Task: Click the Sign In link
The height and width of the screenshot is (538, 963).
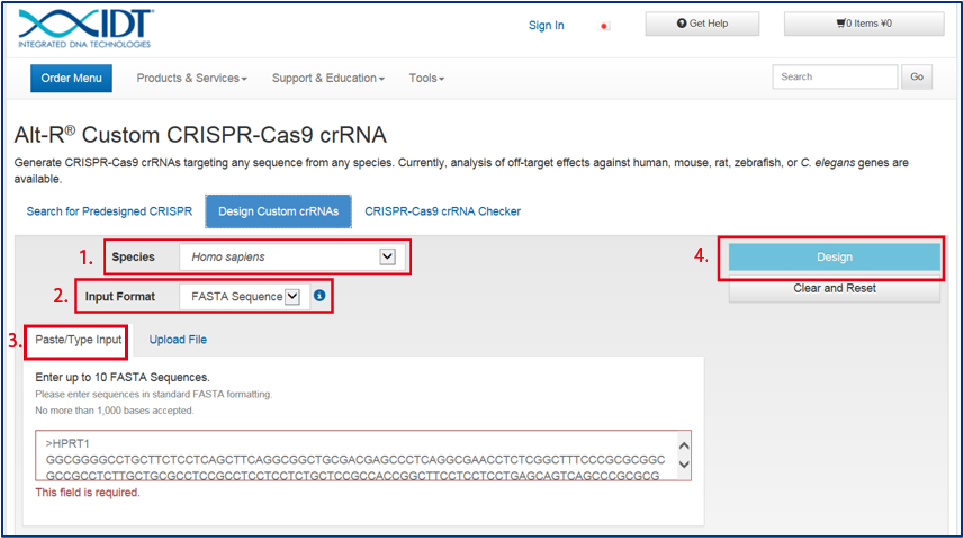Action: [x=546, y=25]
